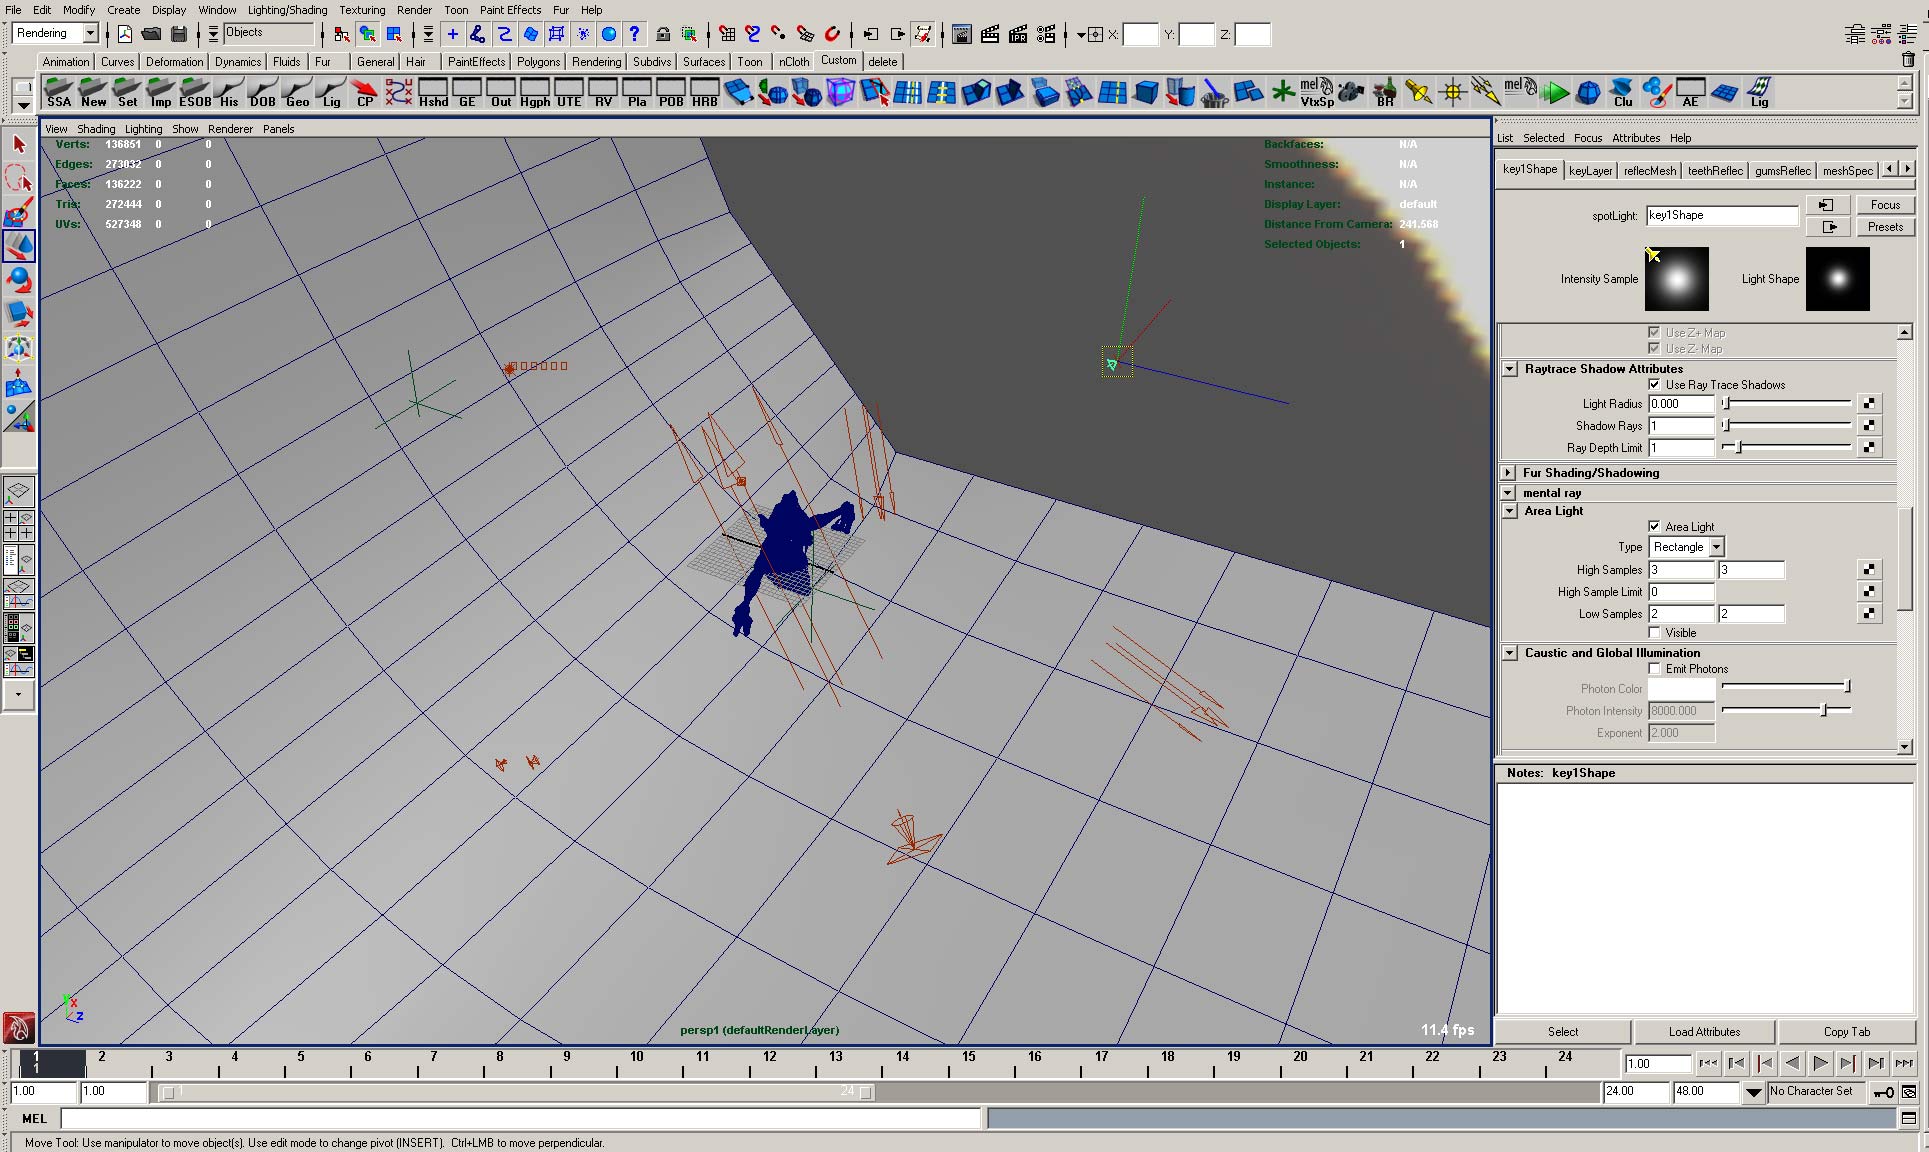Viewport: 1929px width, 1152px height.
Task: Activate the Scale tool
Action: point(19,314)
